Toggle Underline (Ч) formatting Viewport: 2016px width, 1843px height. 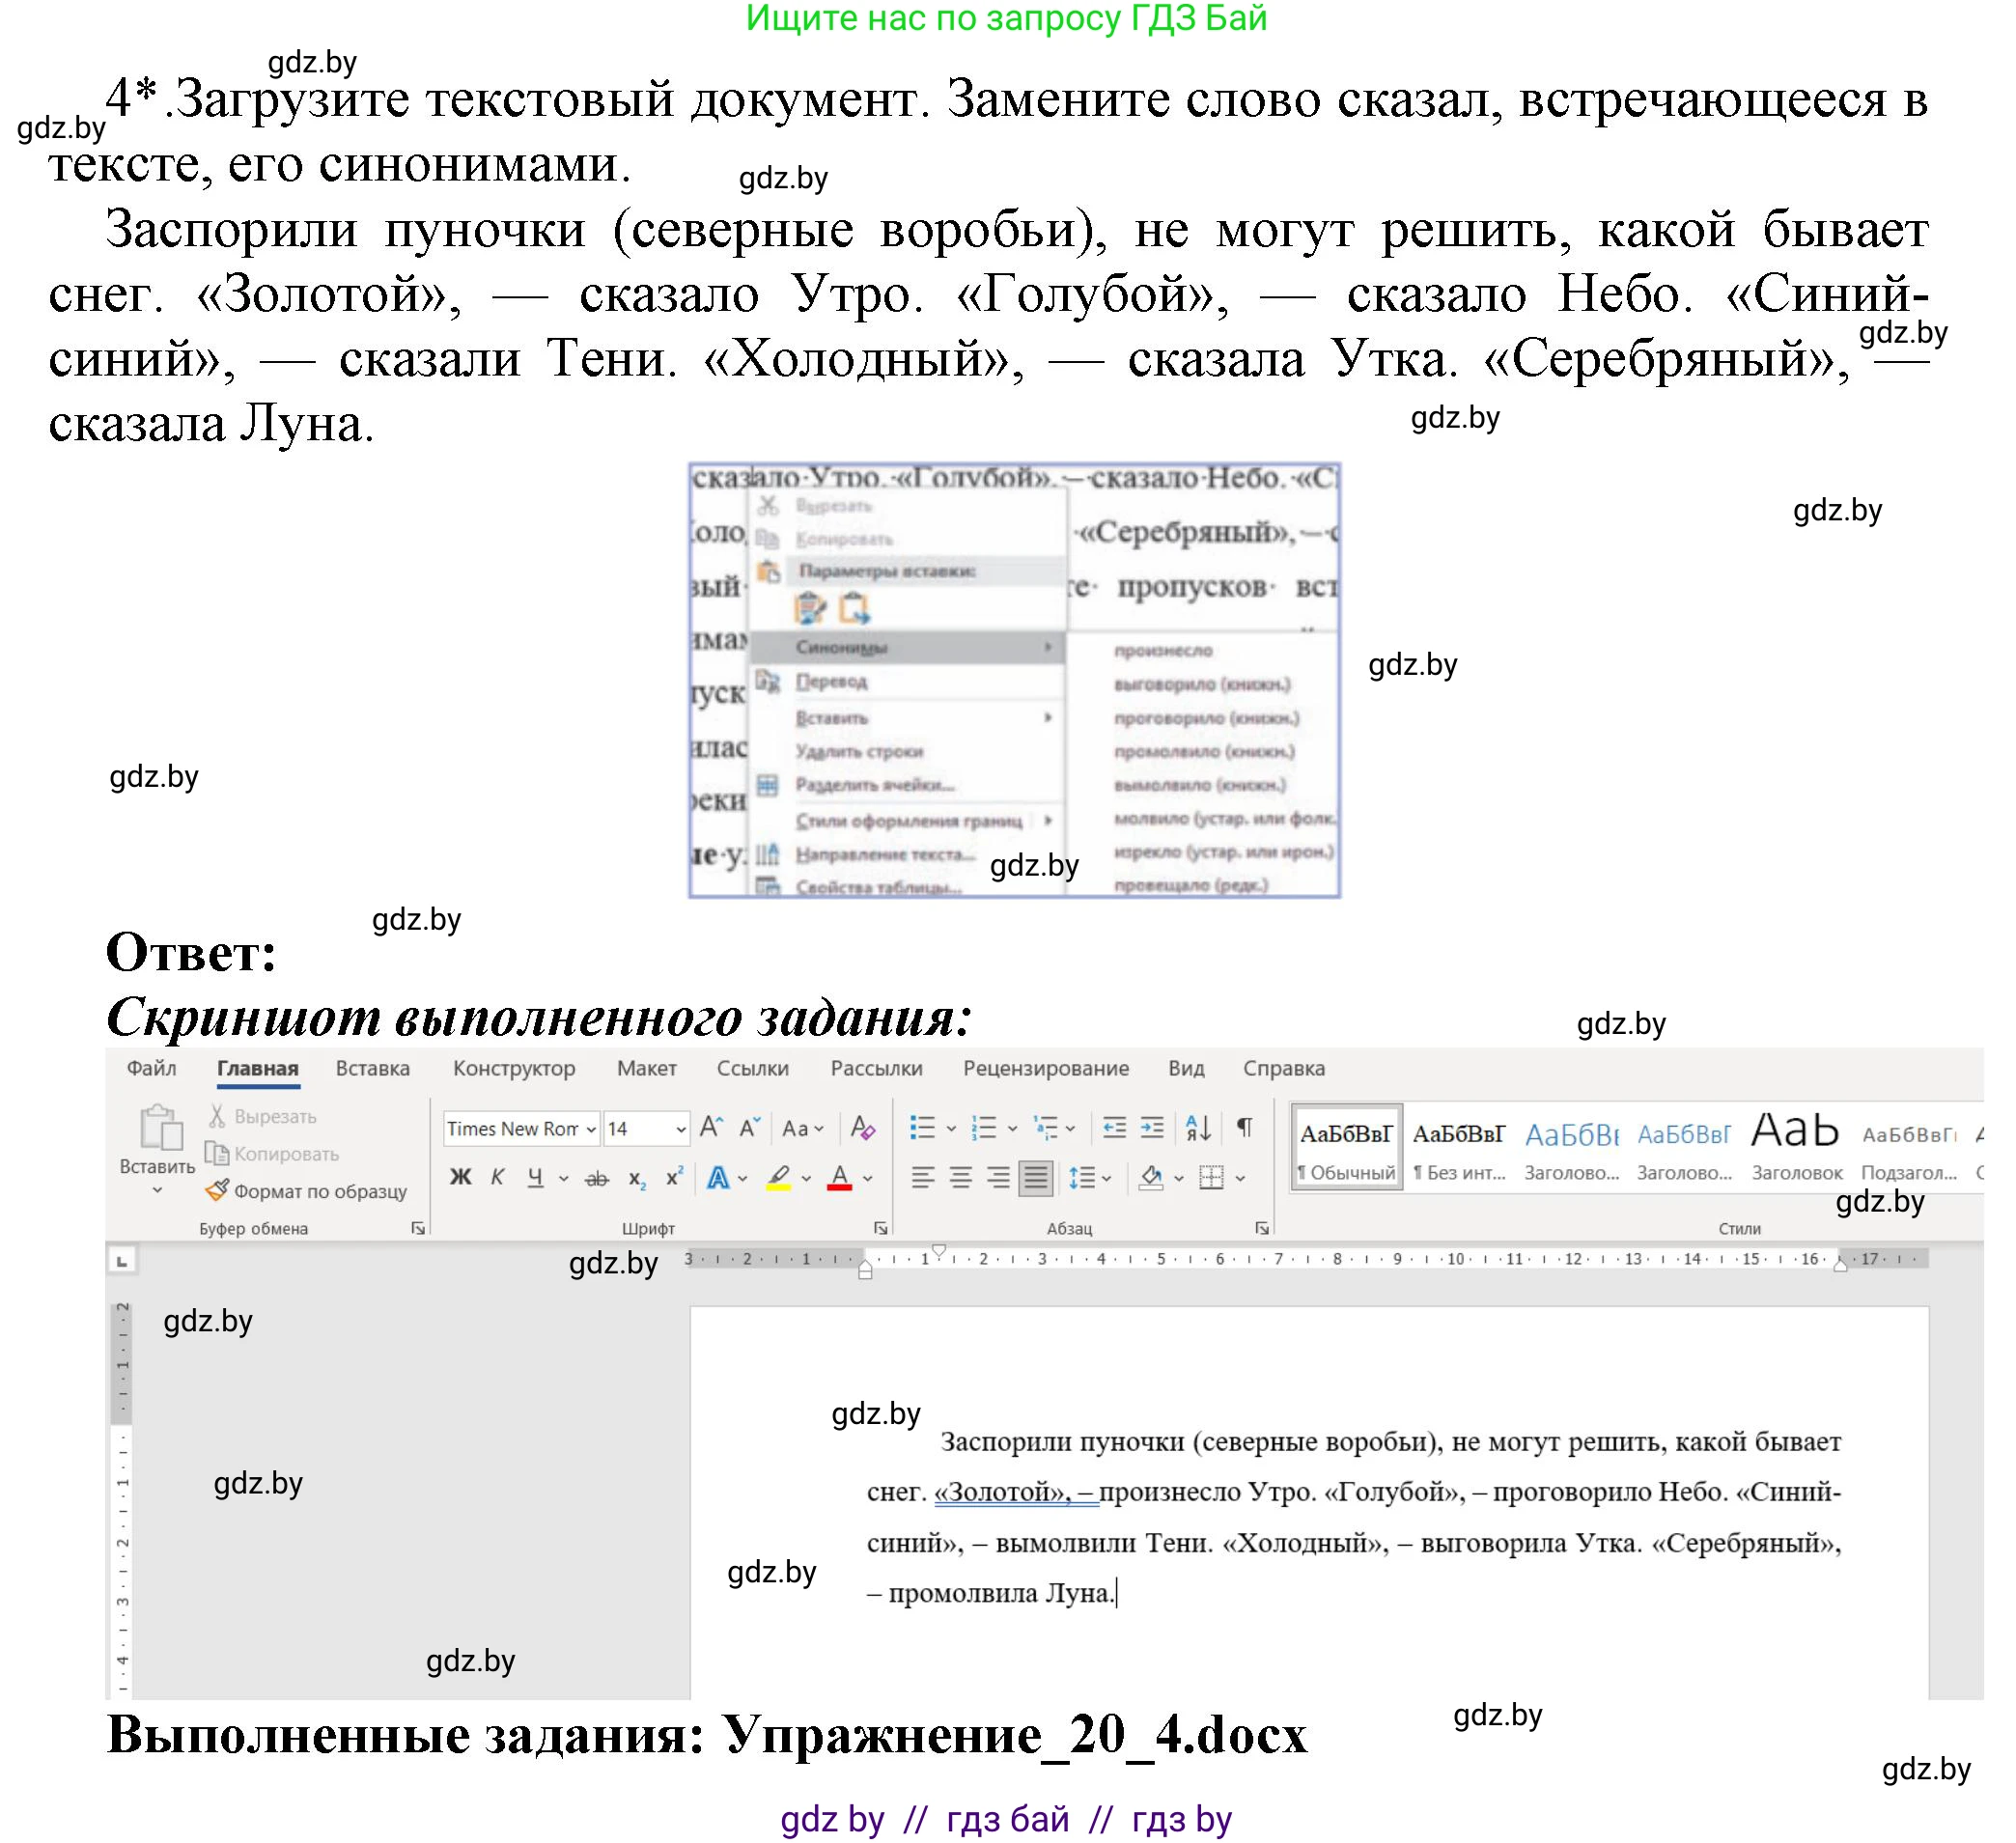pos(536,1178)
